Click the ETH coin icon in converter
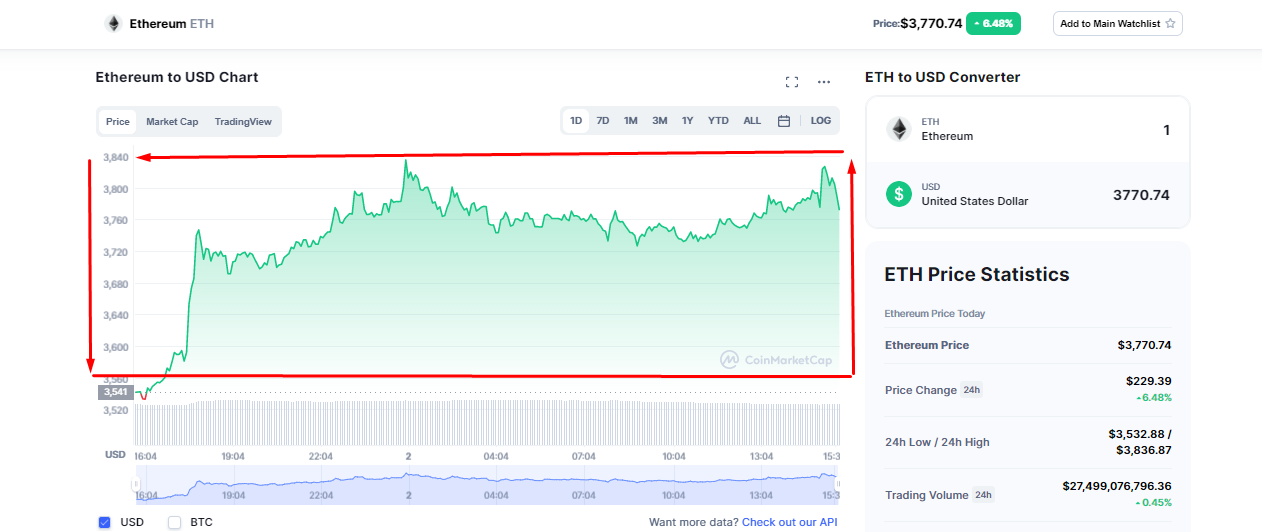1262x532 pixels. click(898, 129)
